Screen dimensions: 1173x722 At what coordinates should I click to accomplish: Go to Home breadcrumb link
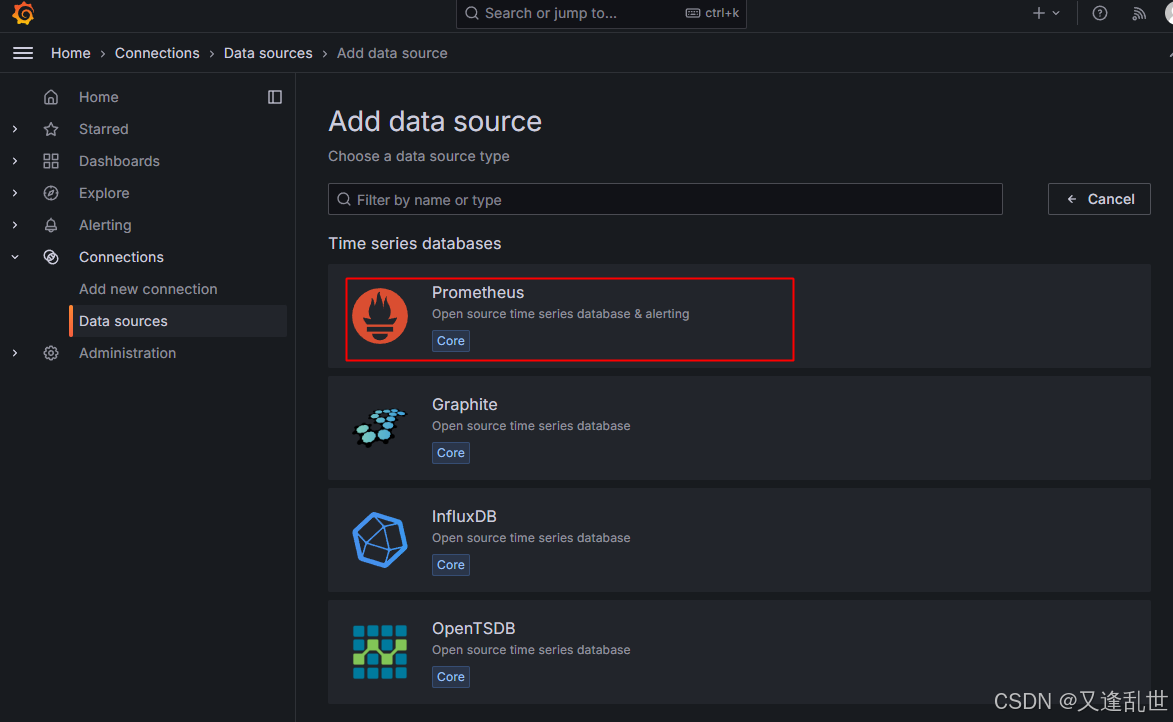[70, 53]
